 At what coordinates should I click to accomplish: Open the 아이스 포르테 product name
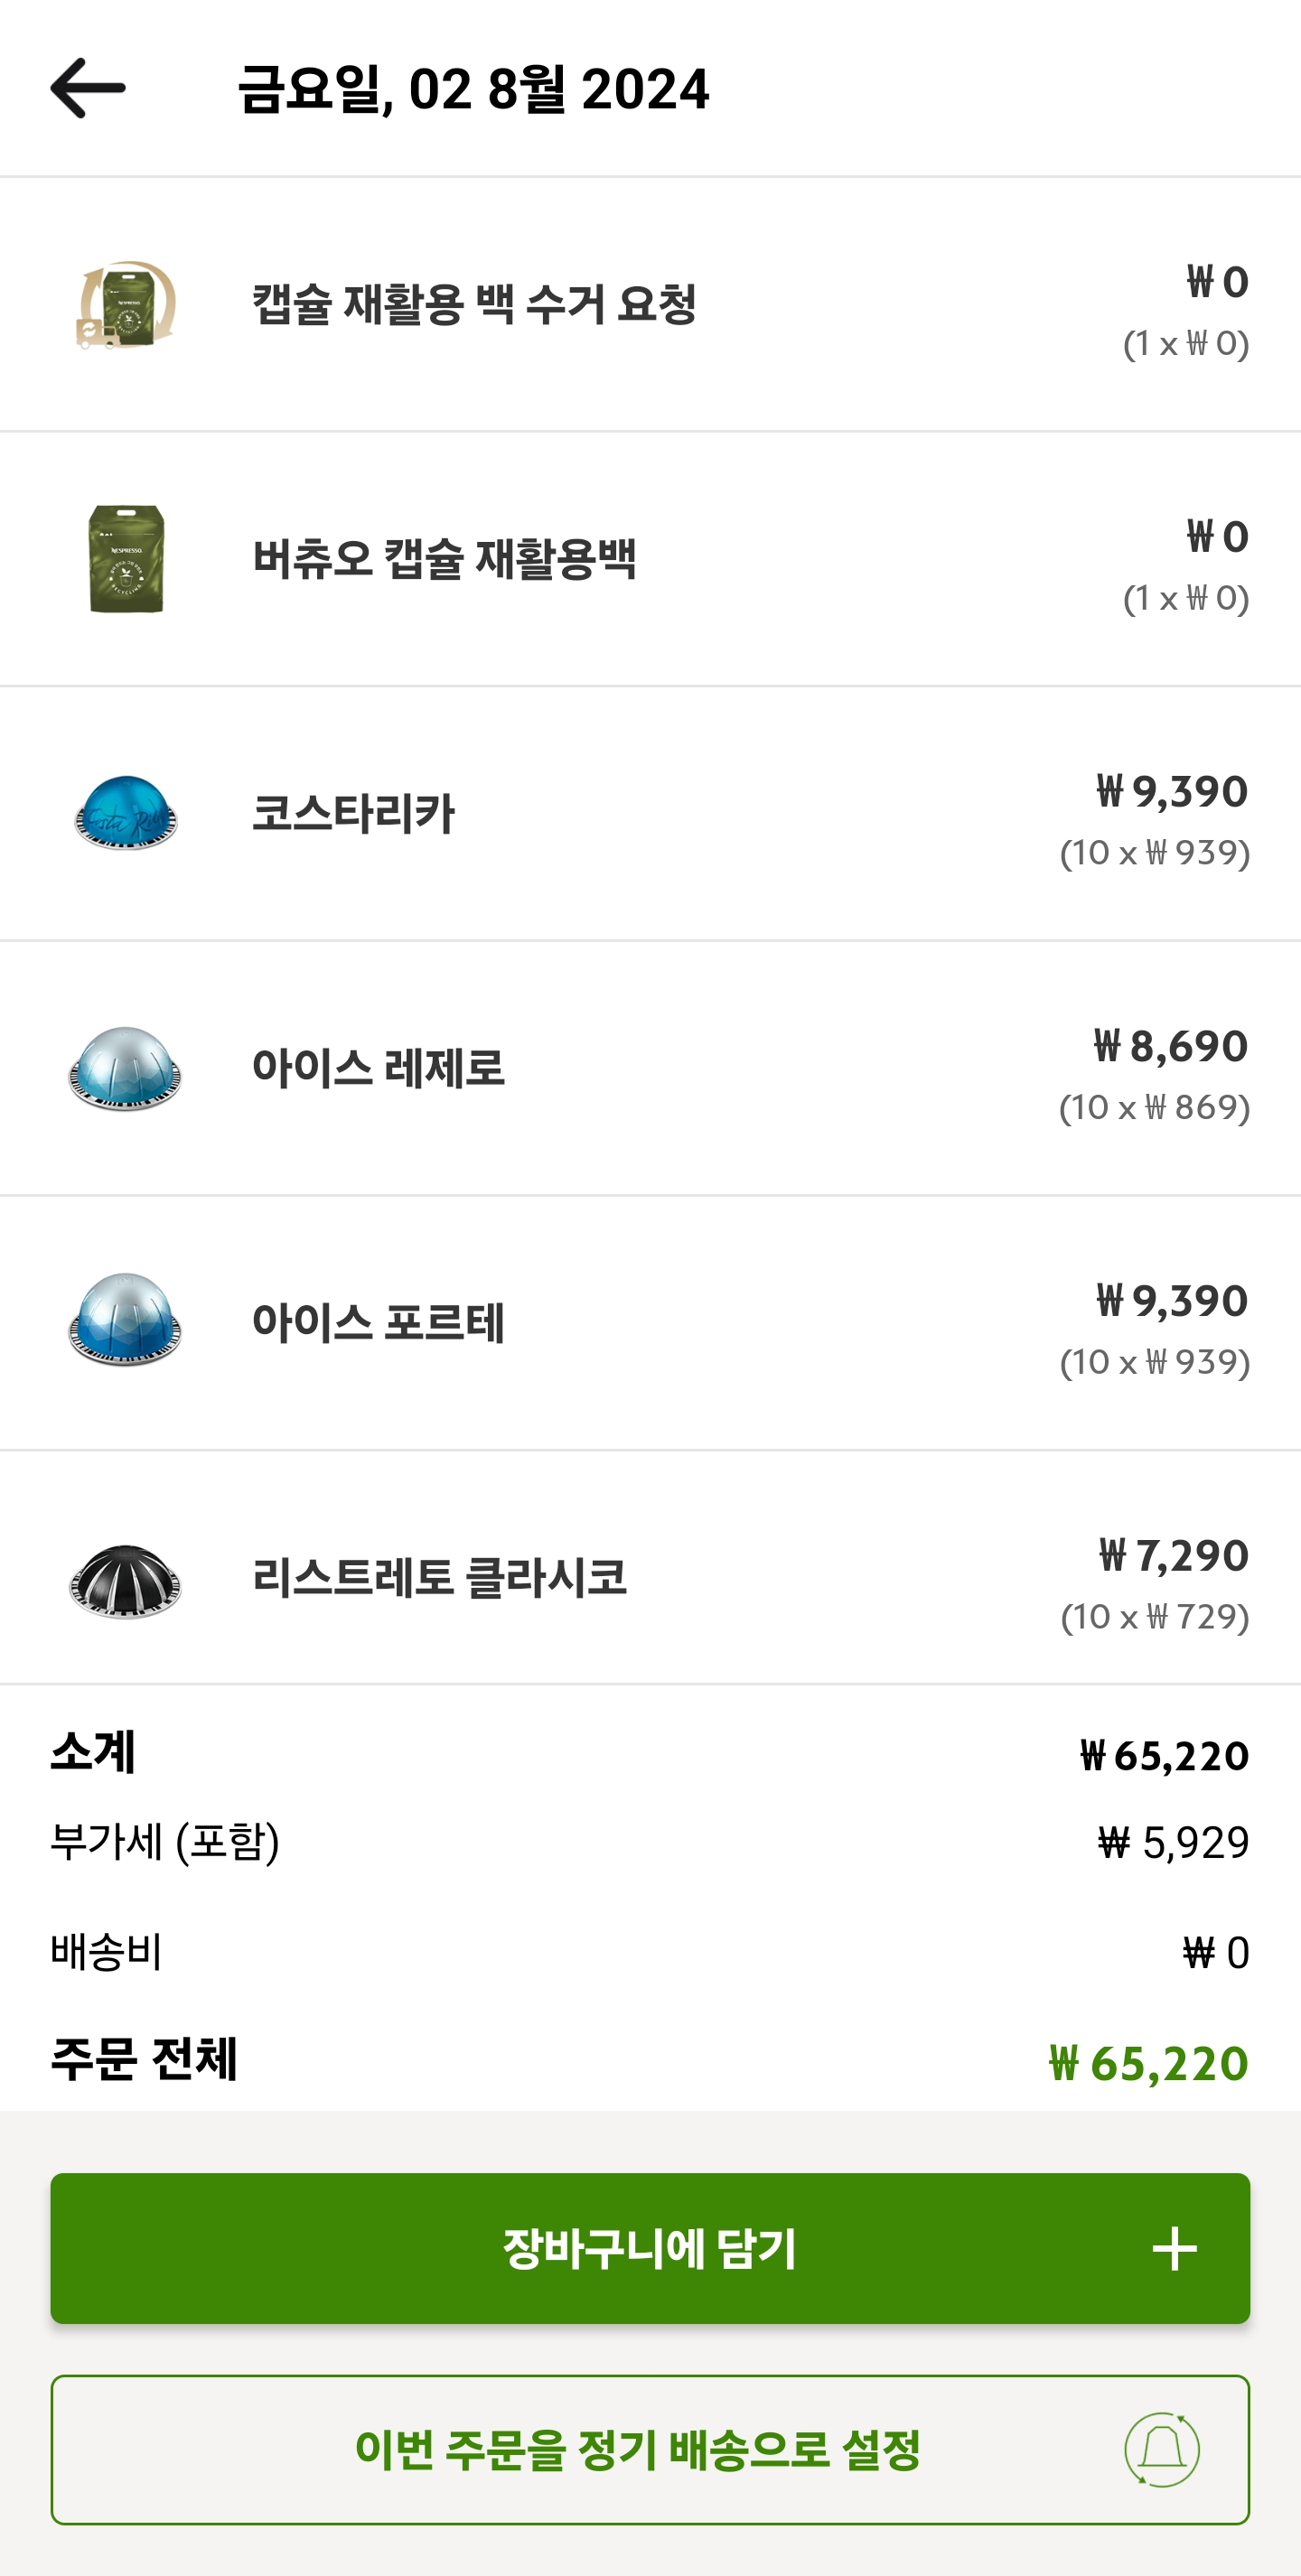pyautogui.click(x=378, y=1323)
